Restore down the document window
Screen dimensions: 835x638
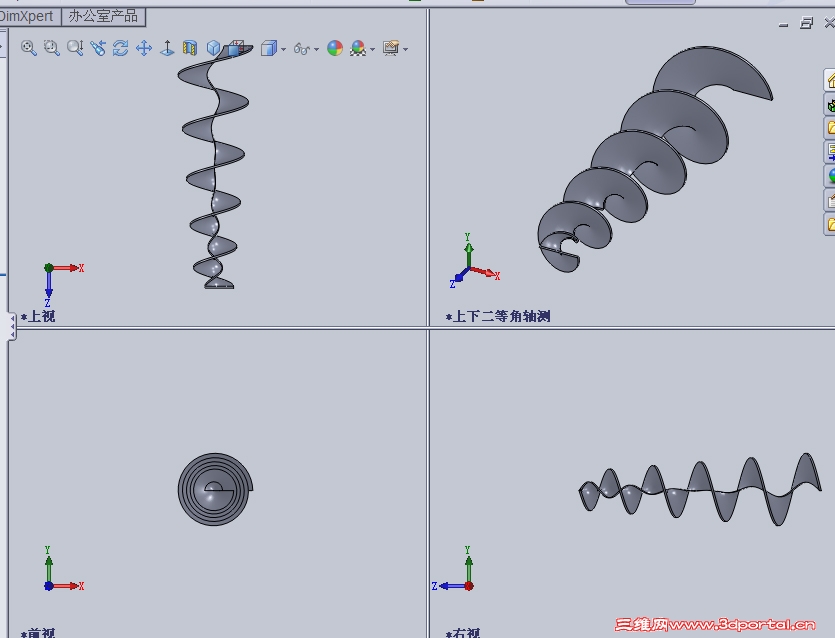806,23
